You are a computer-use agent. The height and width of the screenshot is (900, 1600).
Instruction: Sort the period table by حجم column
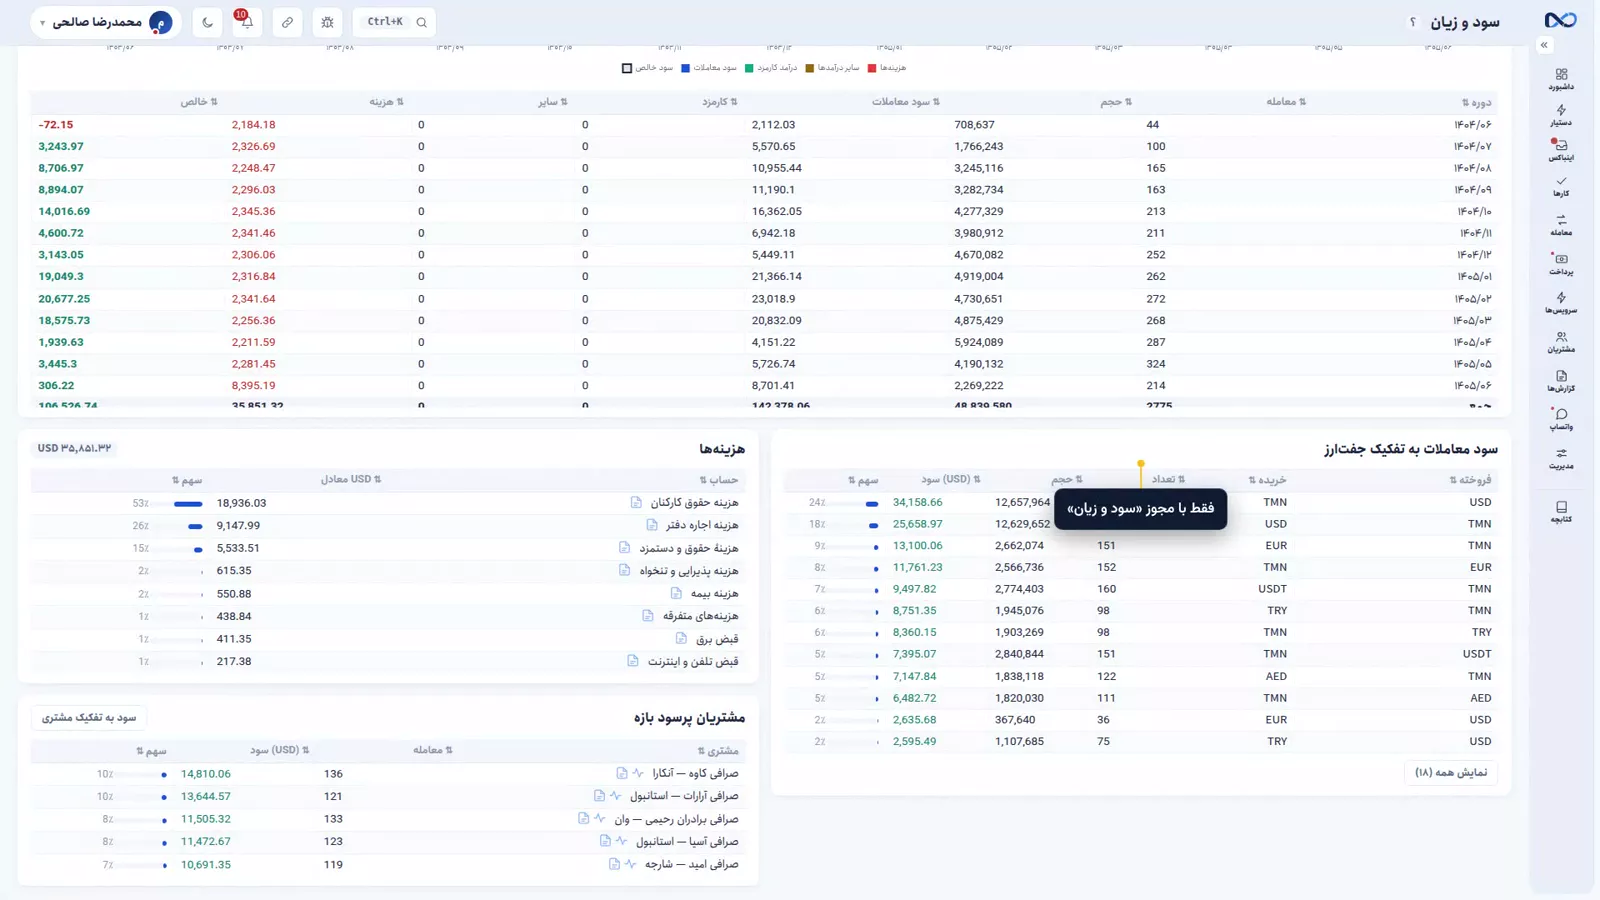pos(1116,102)
